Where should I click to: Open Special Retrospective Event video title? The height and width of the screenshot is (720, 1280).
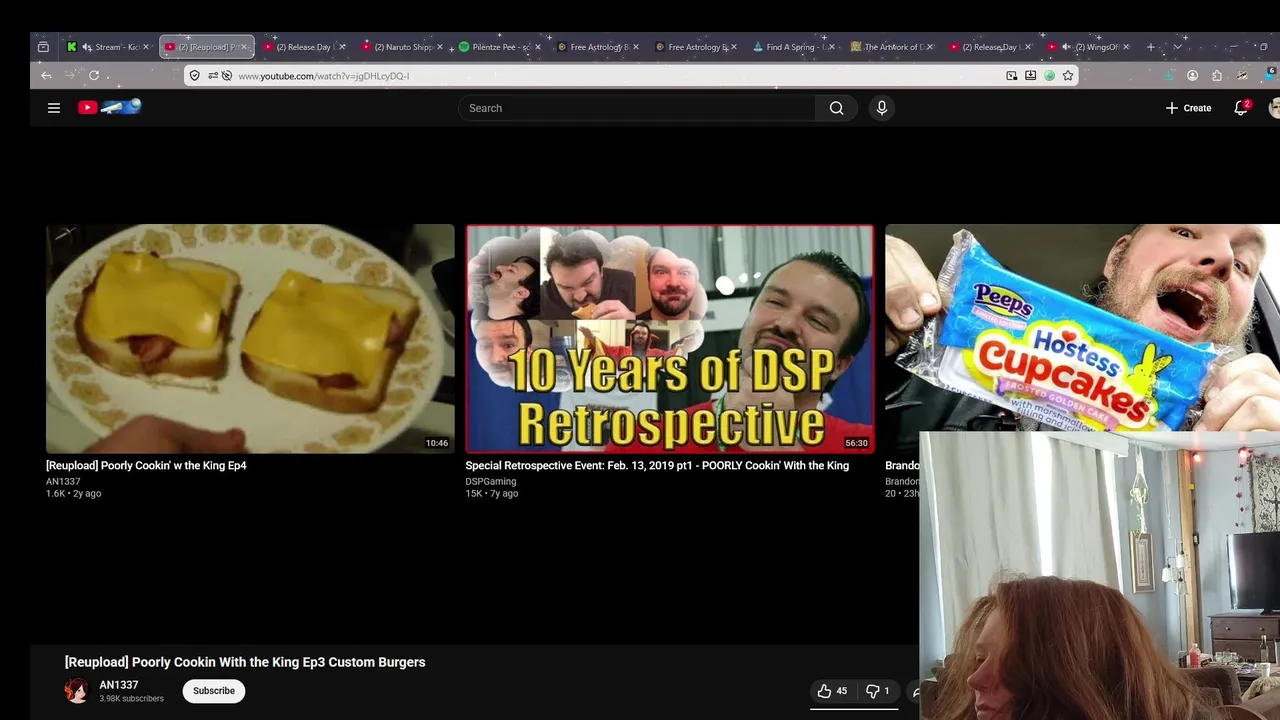tap(657, 465)
